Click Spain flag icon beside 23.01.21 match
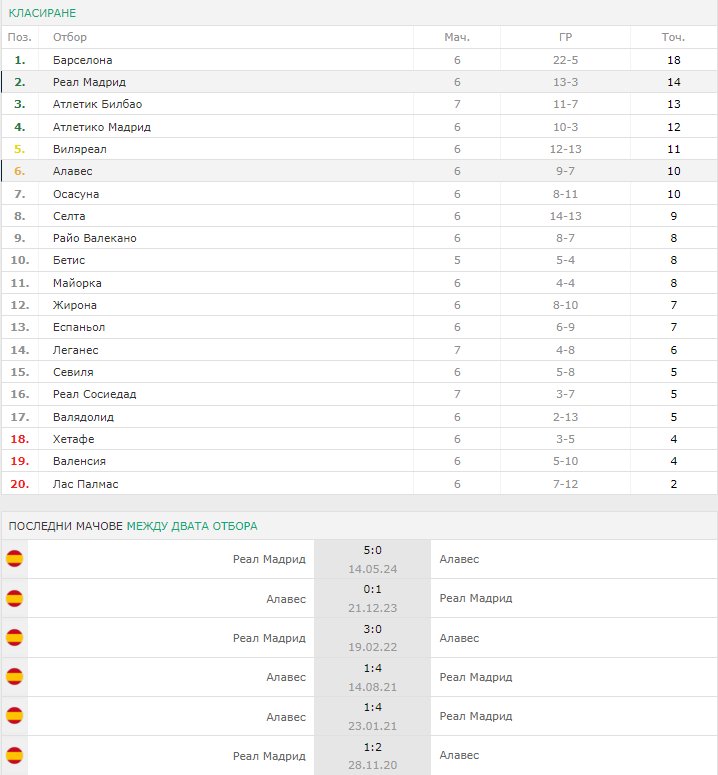This screenshot has width=718, height=775. pos(14,716)
